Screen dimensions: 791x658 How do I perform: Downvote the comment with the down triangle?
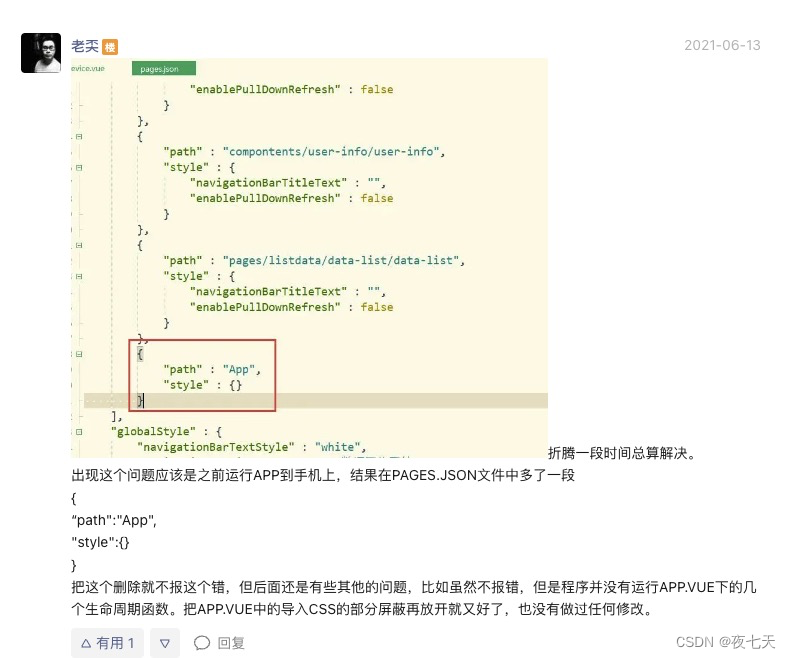(165, 643)
